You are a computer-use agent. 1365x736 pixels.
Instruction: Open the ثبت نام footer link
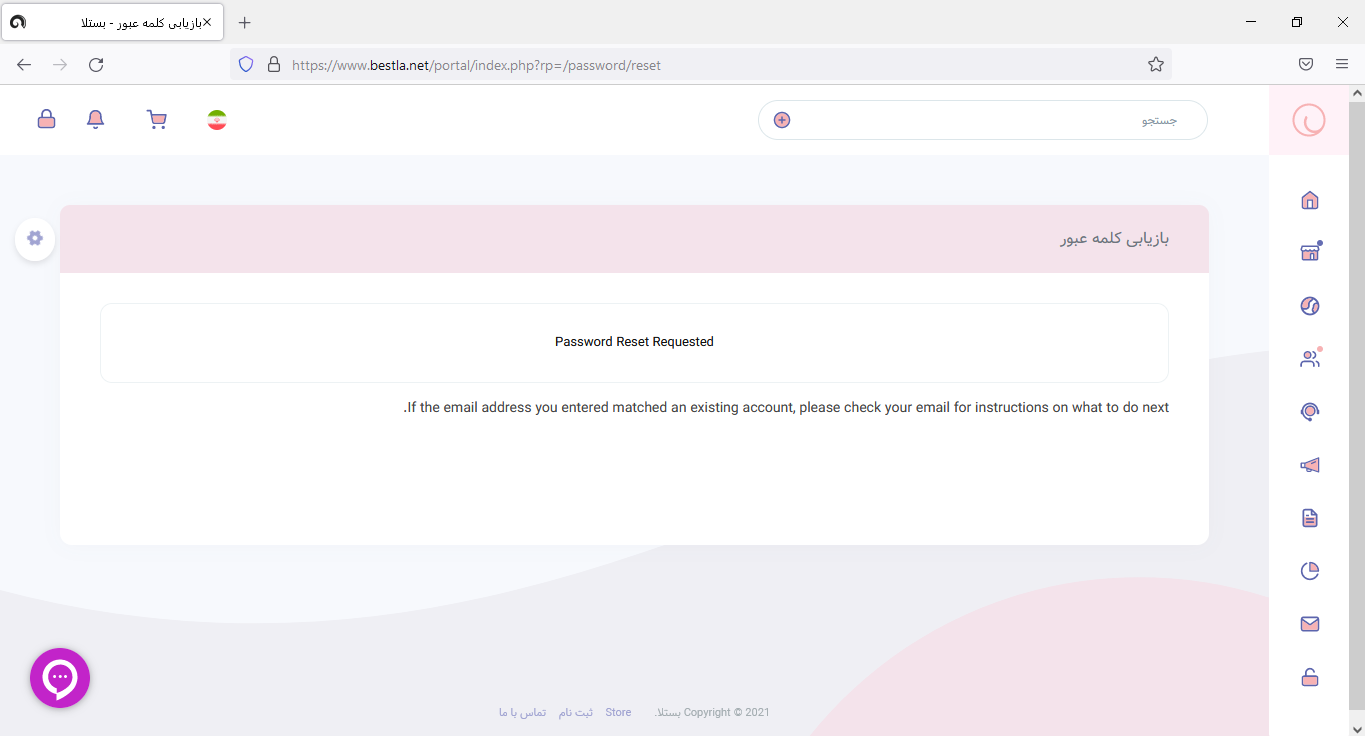[x=576, y=712]
